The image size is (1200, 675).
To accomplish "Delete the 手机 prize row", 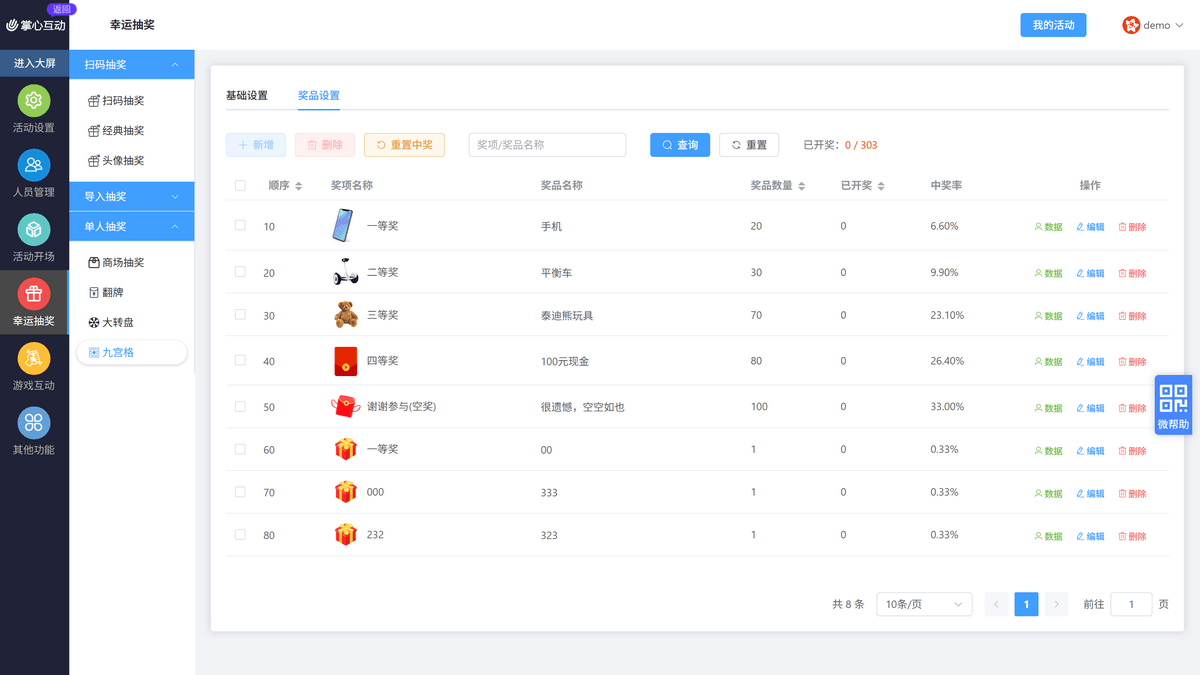I will coord(1132,227).
